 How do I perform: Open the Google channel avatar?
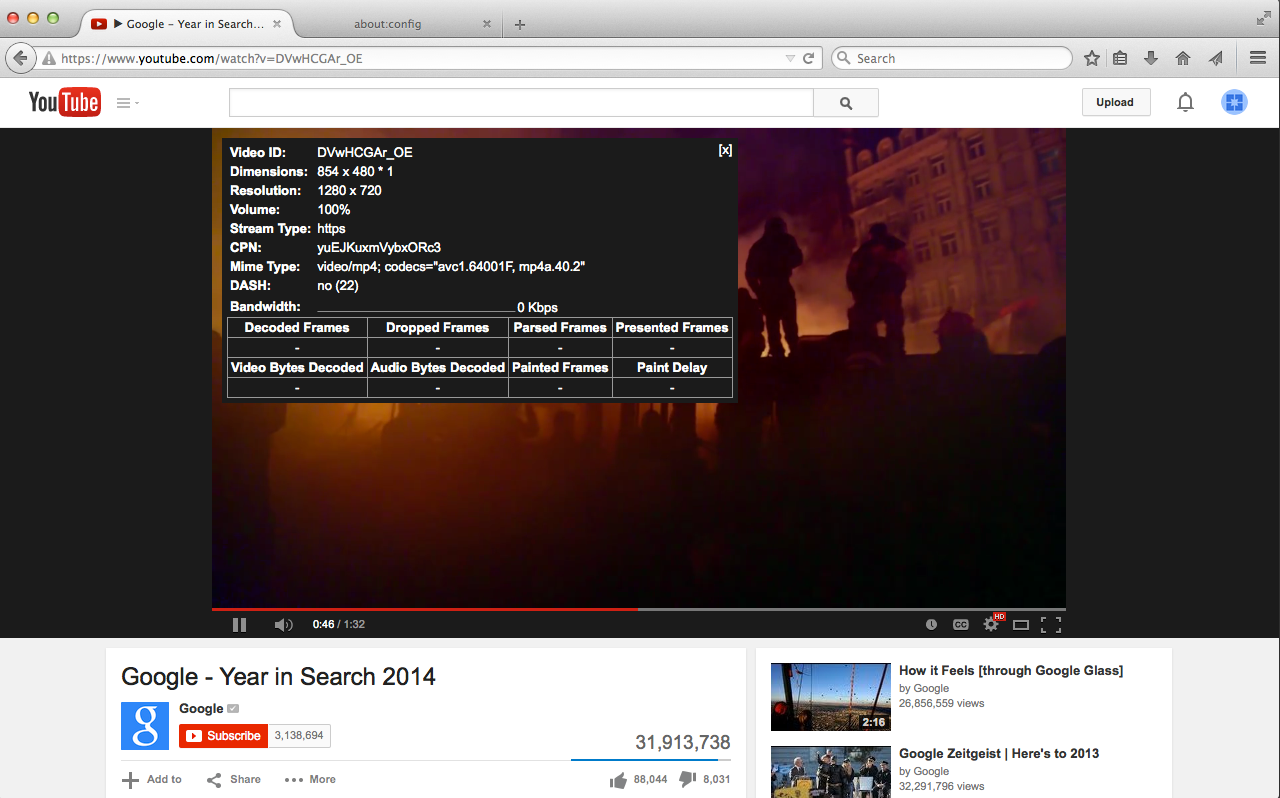tap(145, 726)
